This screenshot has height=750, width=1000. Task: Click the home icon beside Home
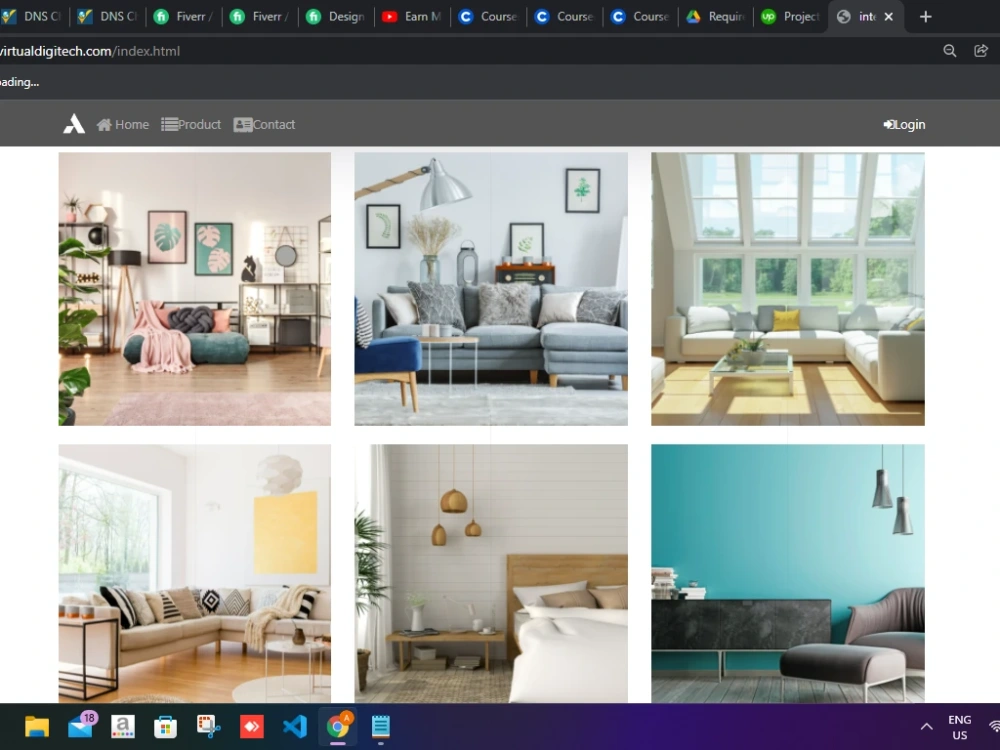104,124
